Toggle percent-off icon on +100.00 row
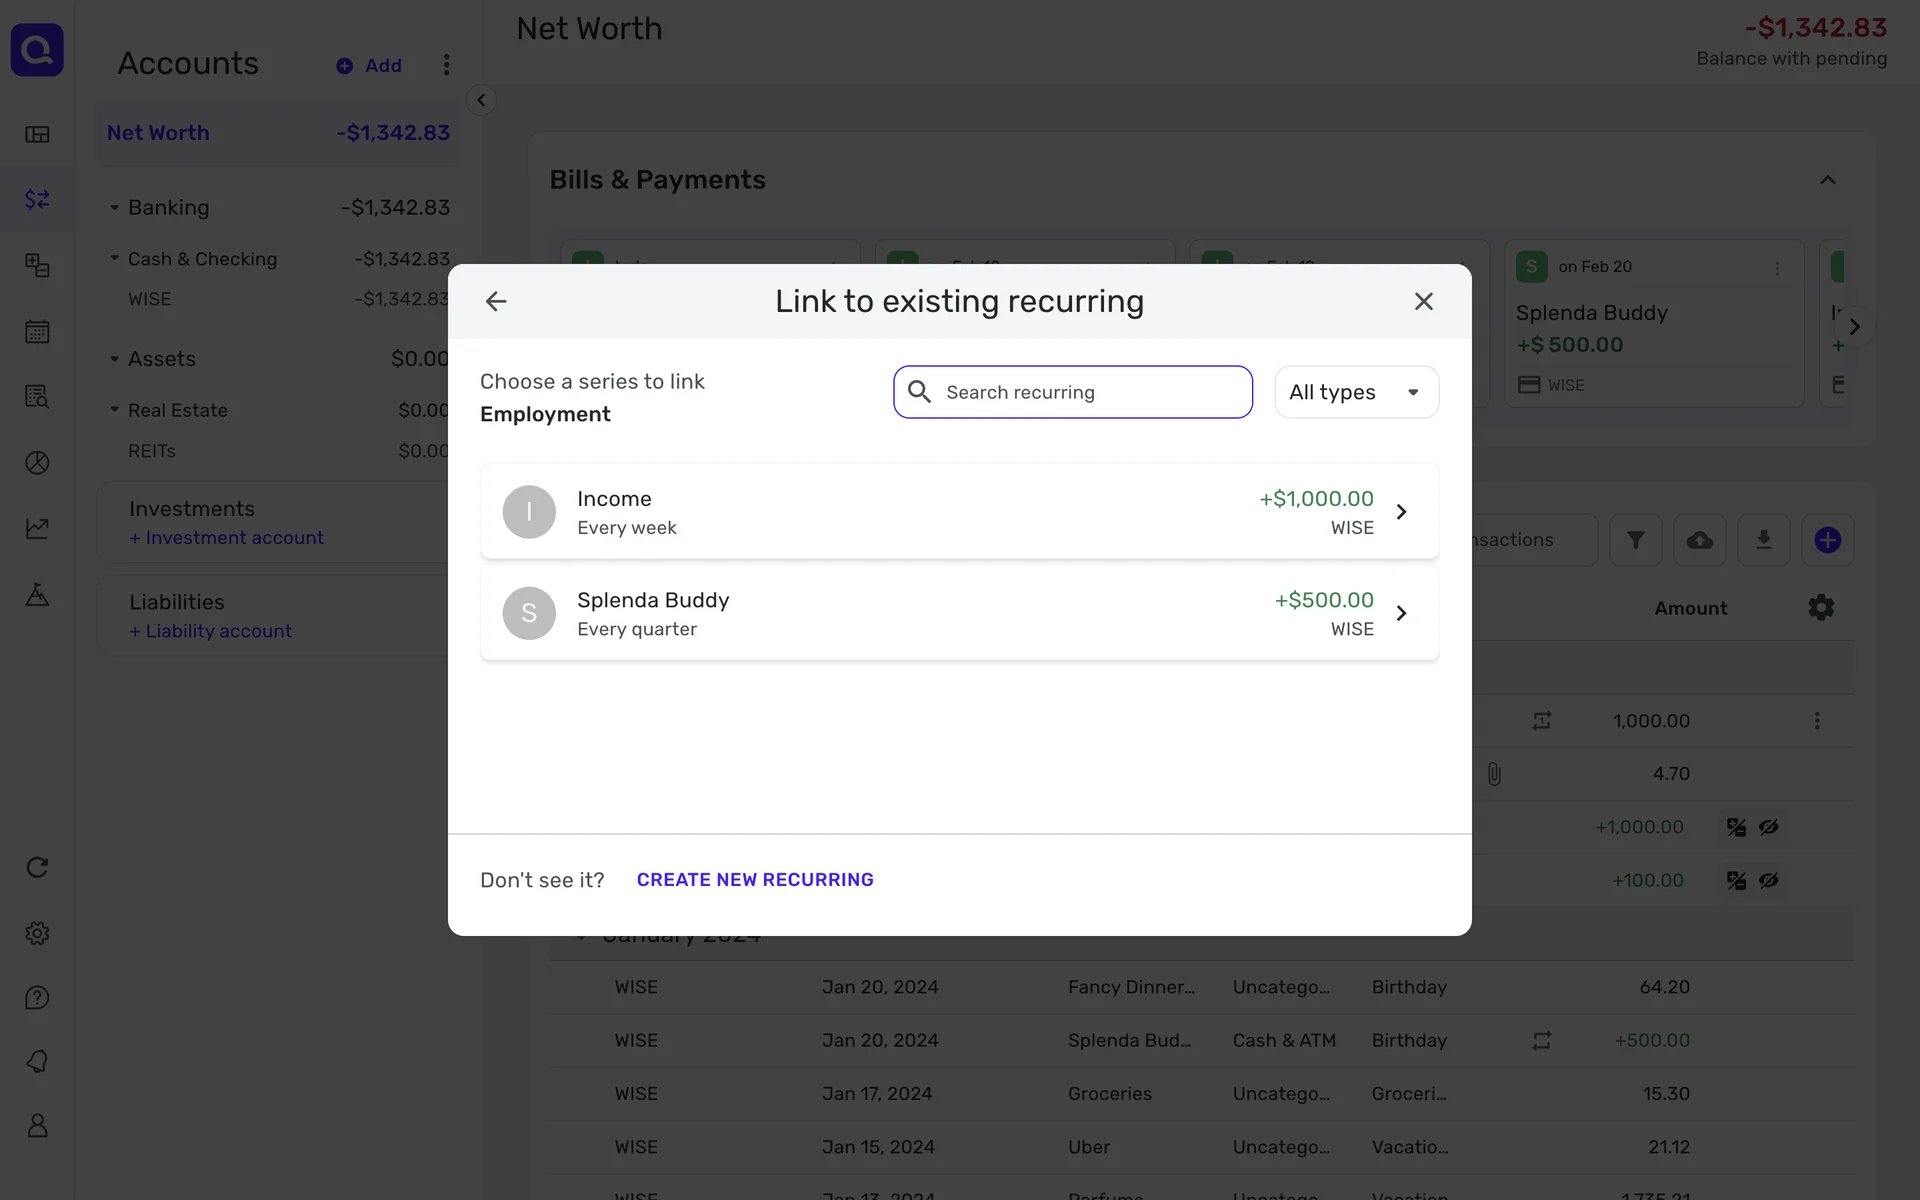 tap(1736, 880)
